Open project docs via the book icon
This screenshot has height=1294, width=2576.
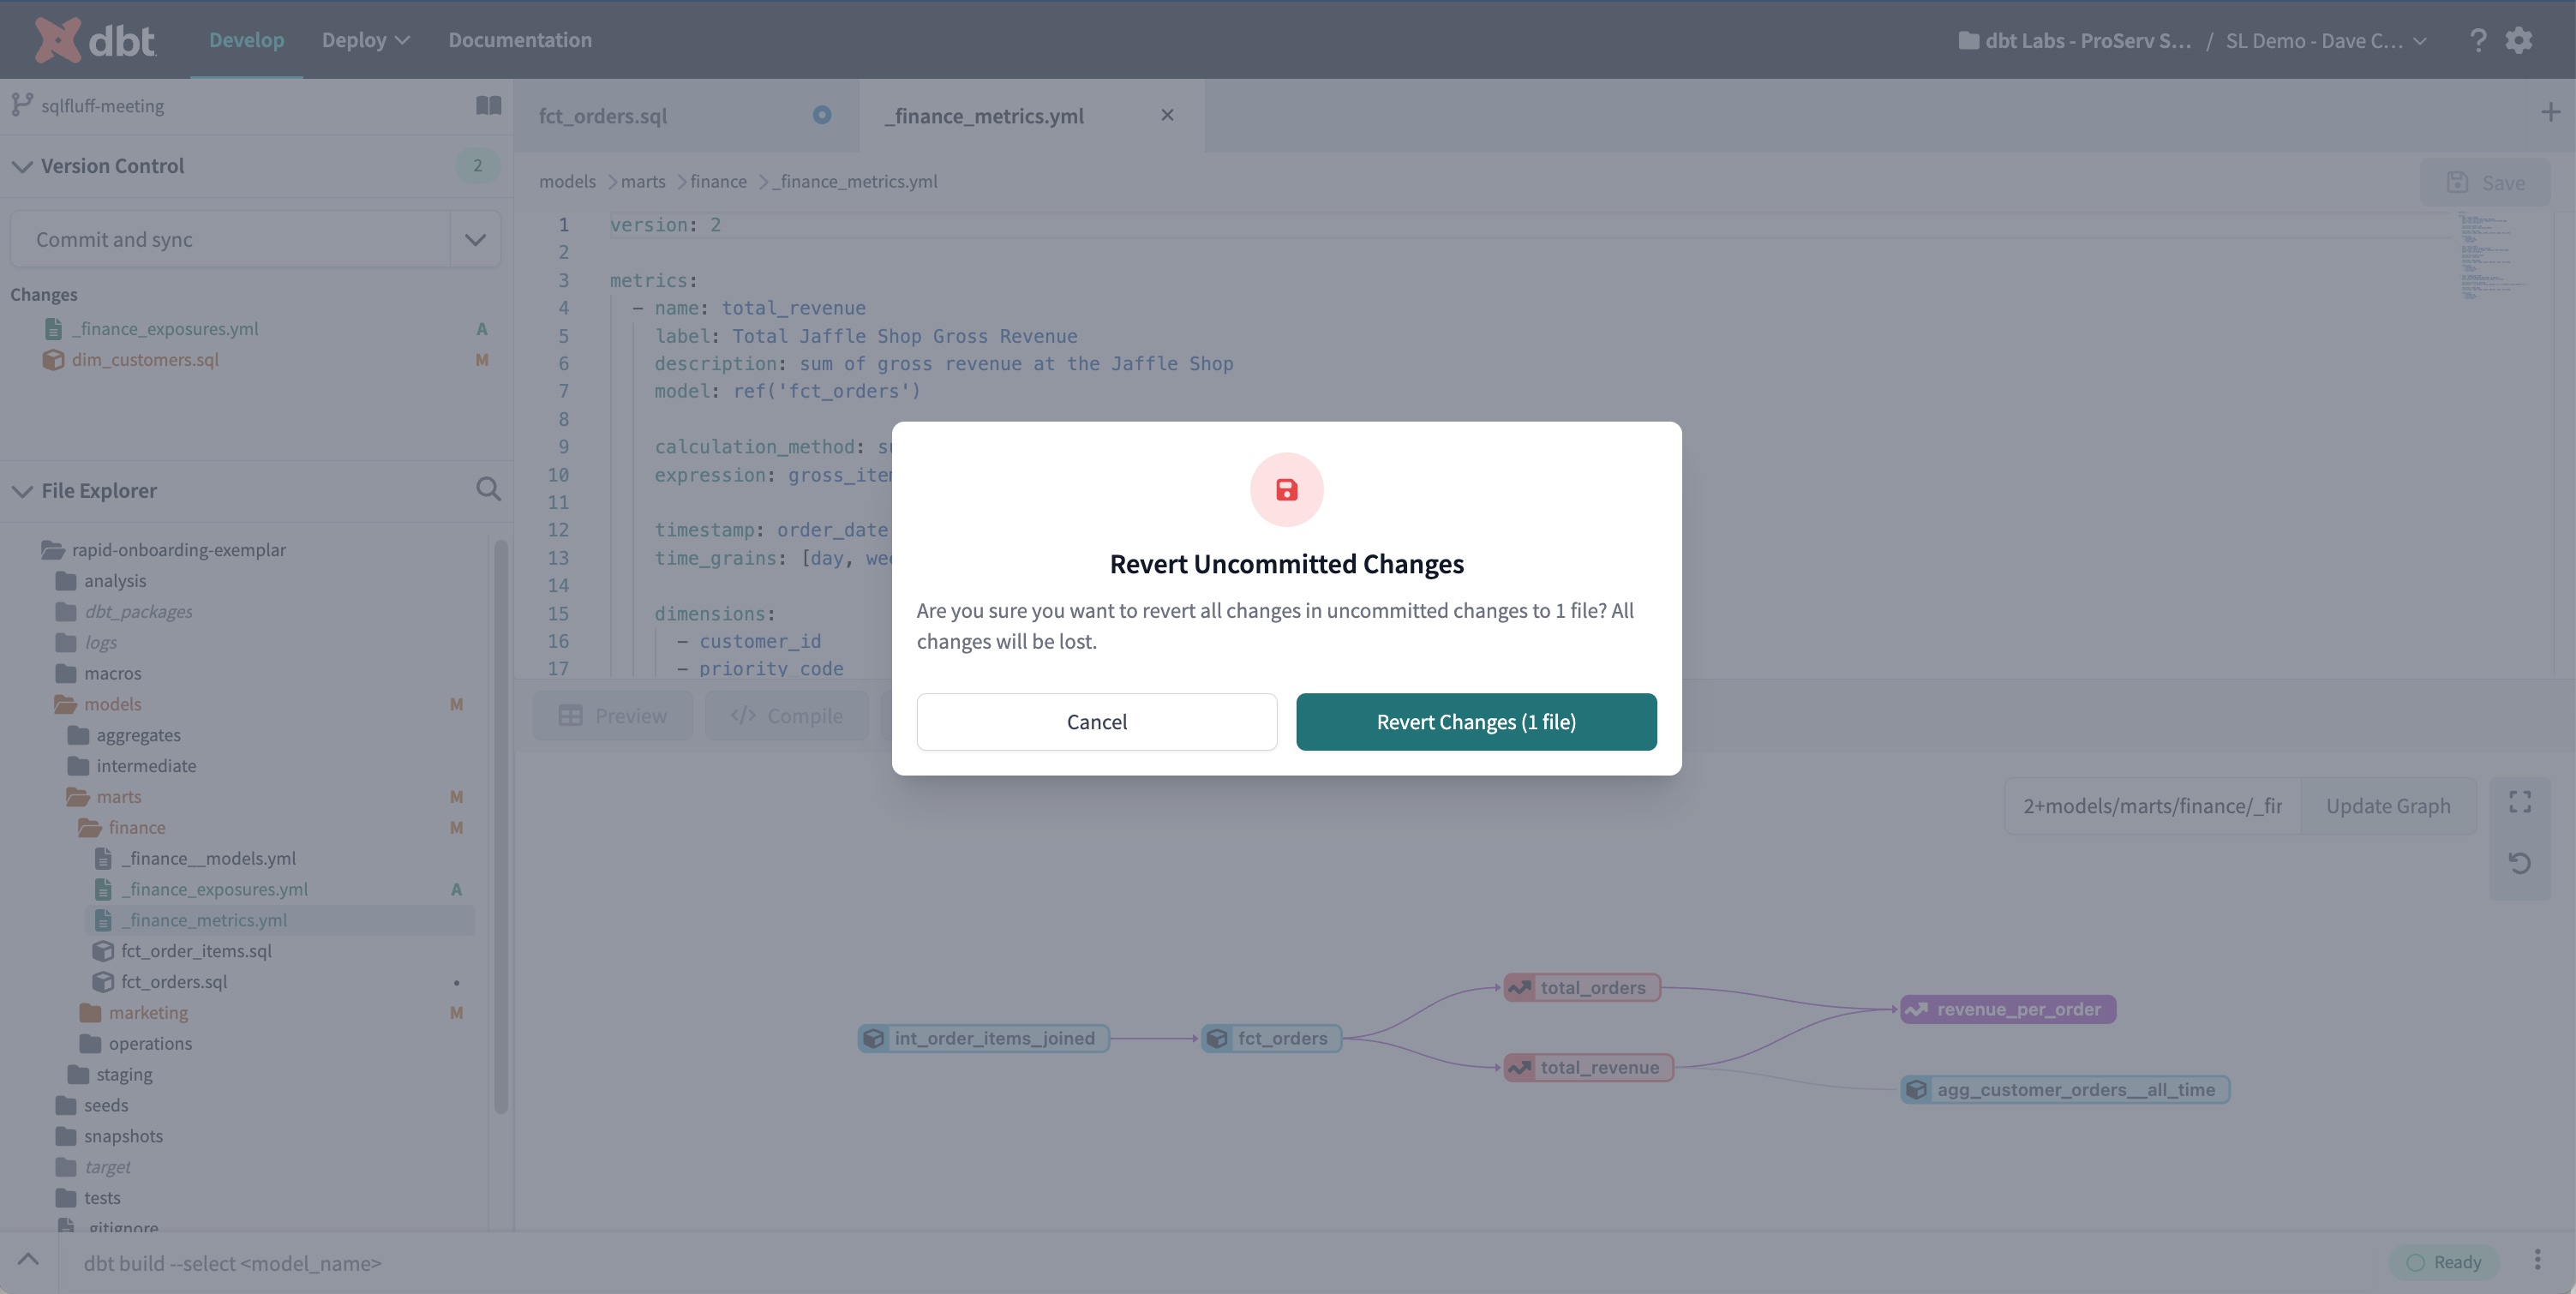[x=488, y=104]
